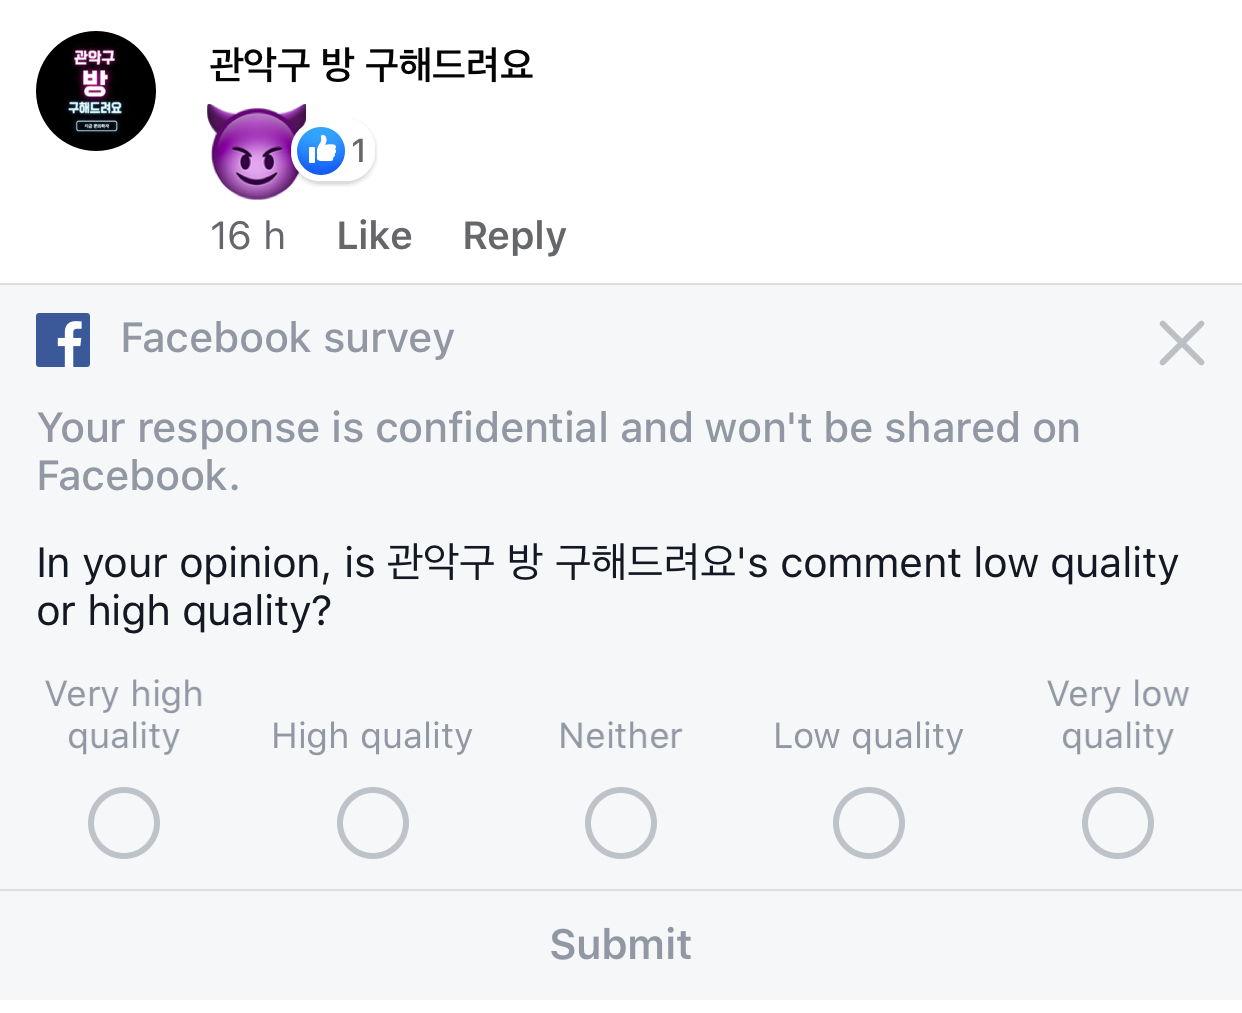Select the Low quality radio button
Screen dimensions: 1242x1013
click(x=869, y=823)
